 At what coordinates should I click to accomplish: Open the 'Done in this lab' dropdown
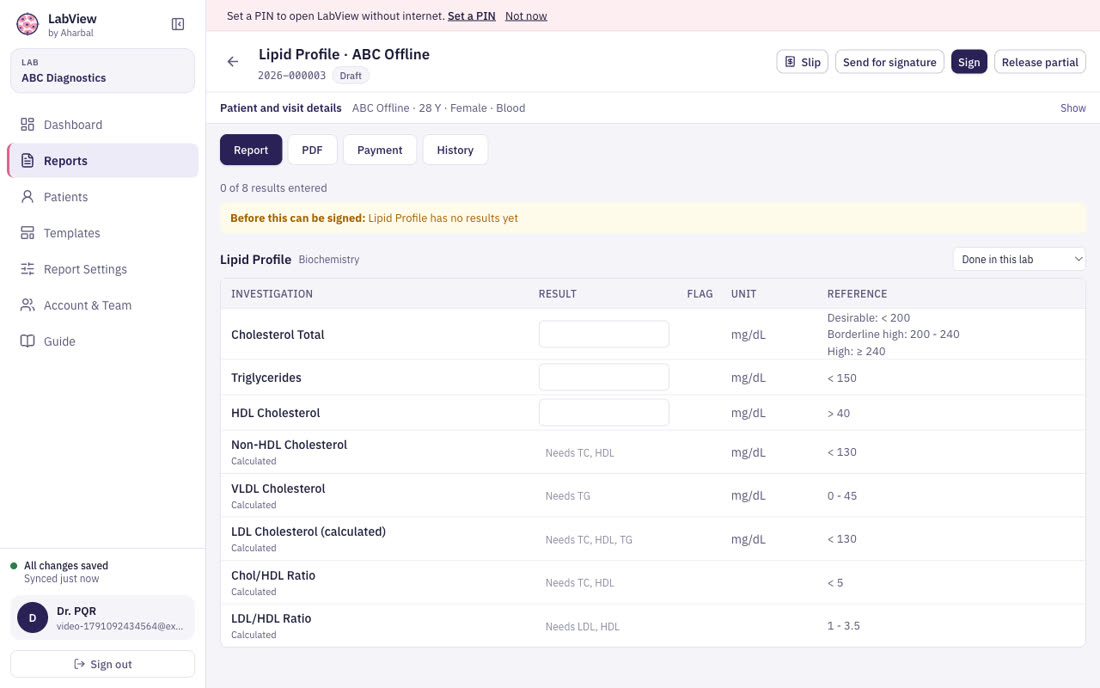click(1019, 259)
